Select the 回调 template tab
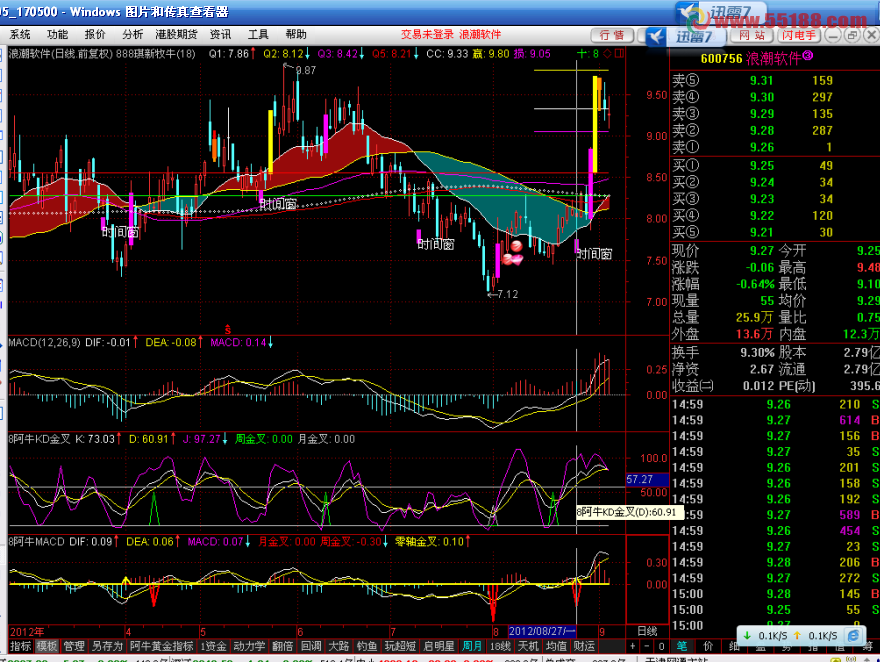The width and height of the screenshot is (880, 662). (x=311, y=646)
